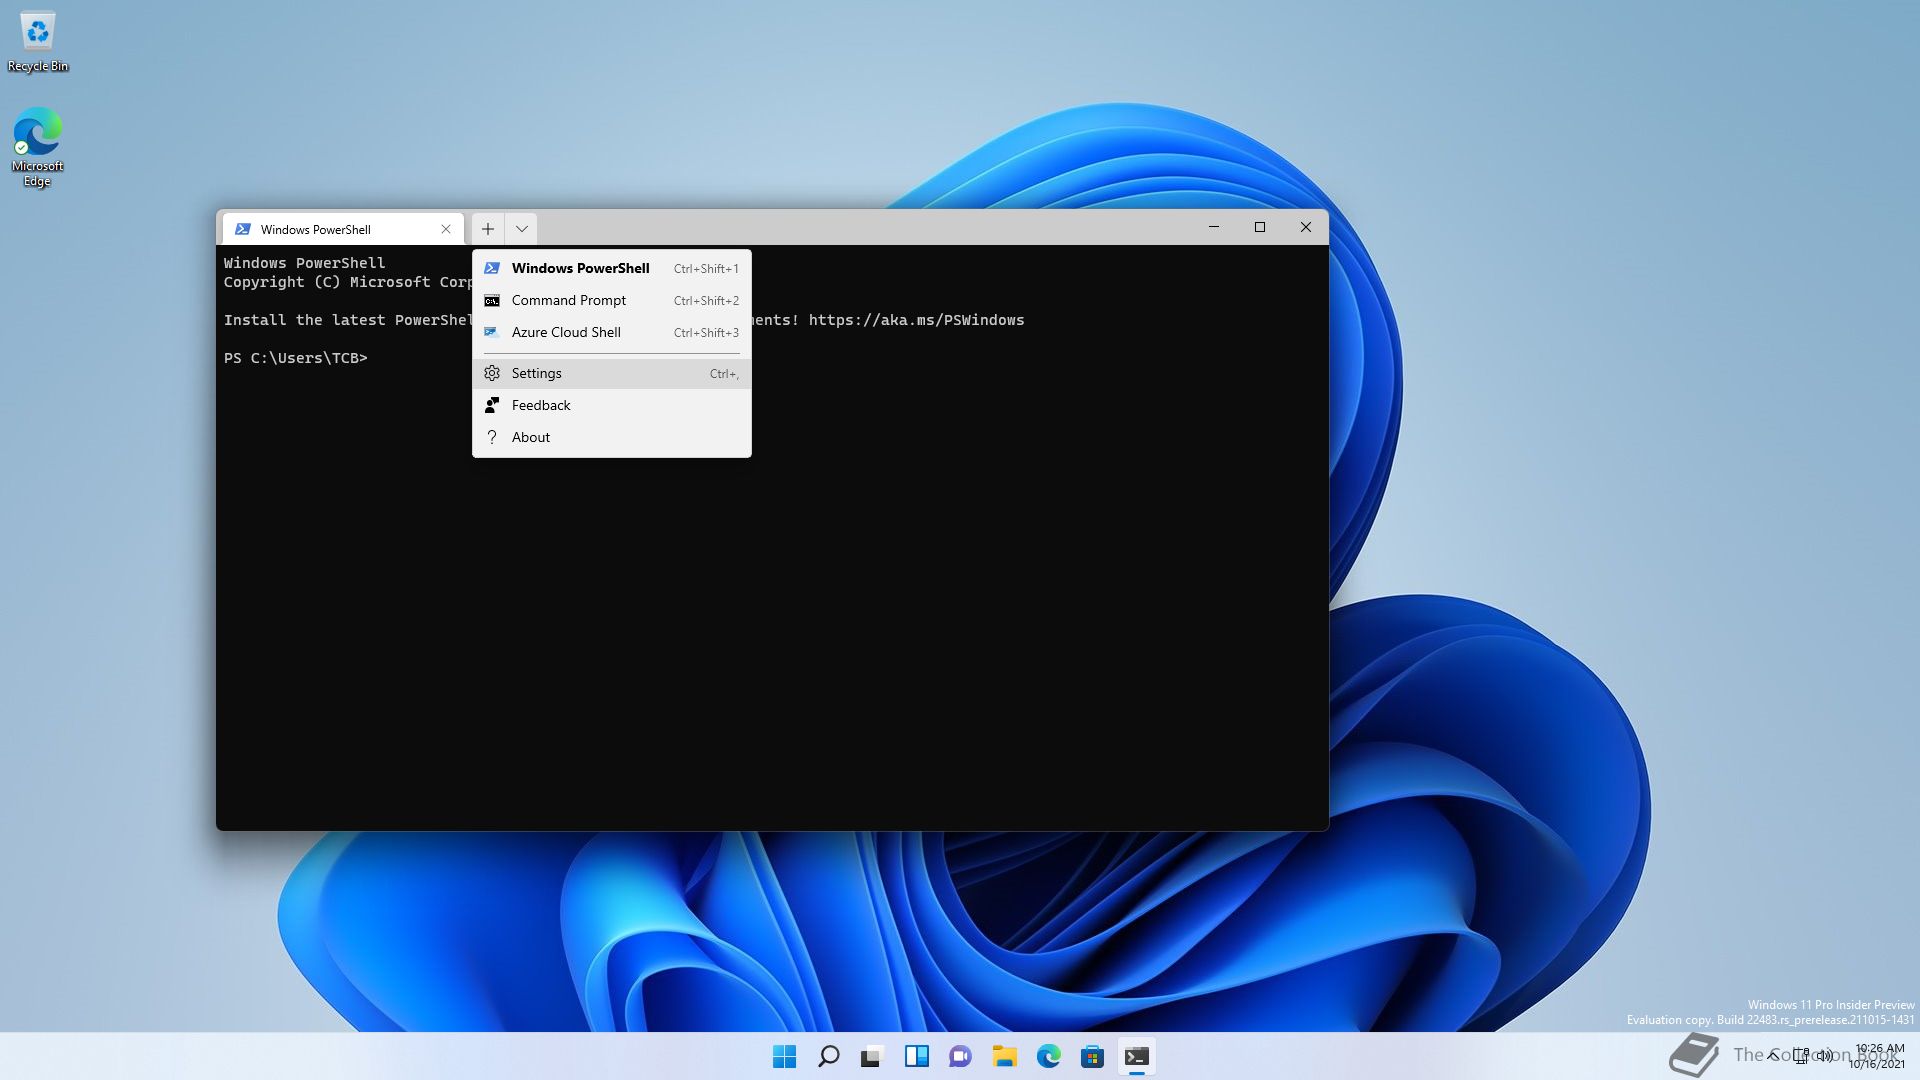Open Microsoft Store taskbar icon
The height and width of the screenshot is (1080, 1920).
coord(1092,1056)
